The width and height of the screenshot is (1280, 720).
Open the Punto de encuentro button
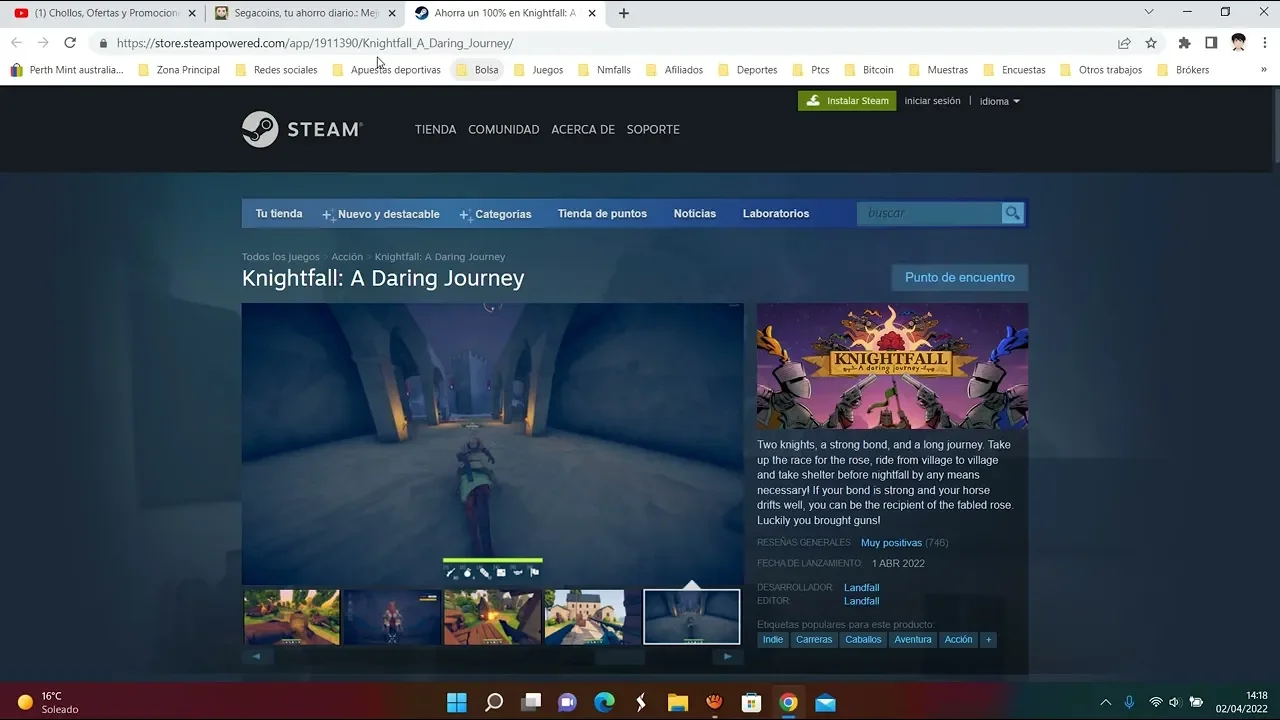tap(960, 278)
